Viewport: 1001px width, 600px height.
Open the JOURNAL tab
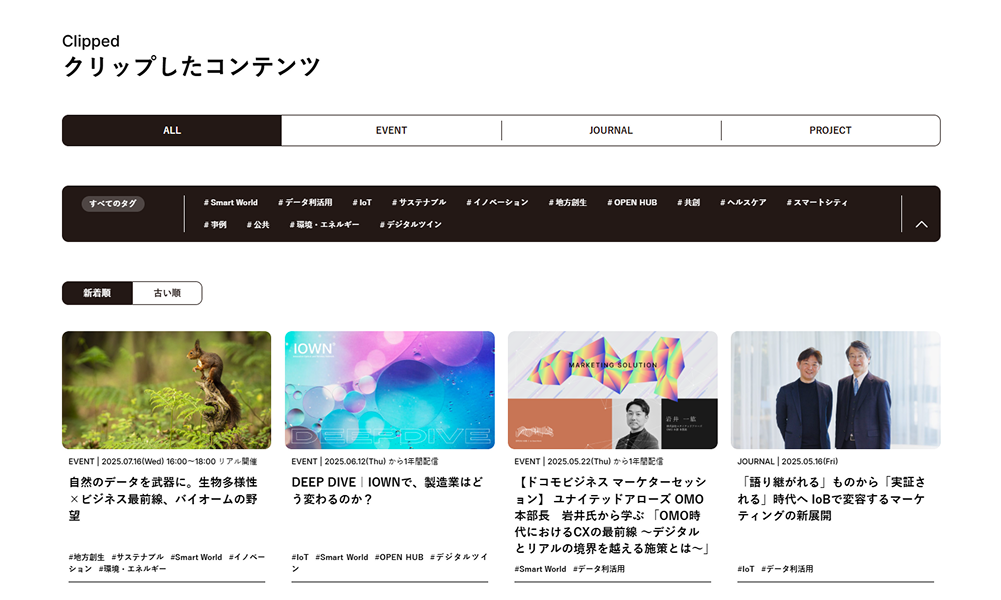coord(611,130)
